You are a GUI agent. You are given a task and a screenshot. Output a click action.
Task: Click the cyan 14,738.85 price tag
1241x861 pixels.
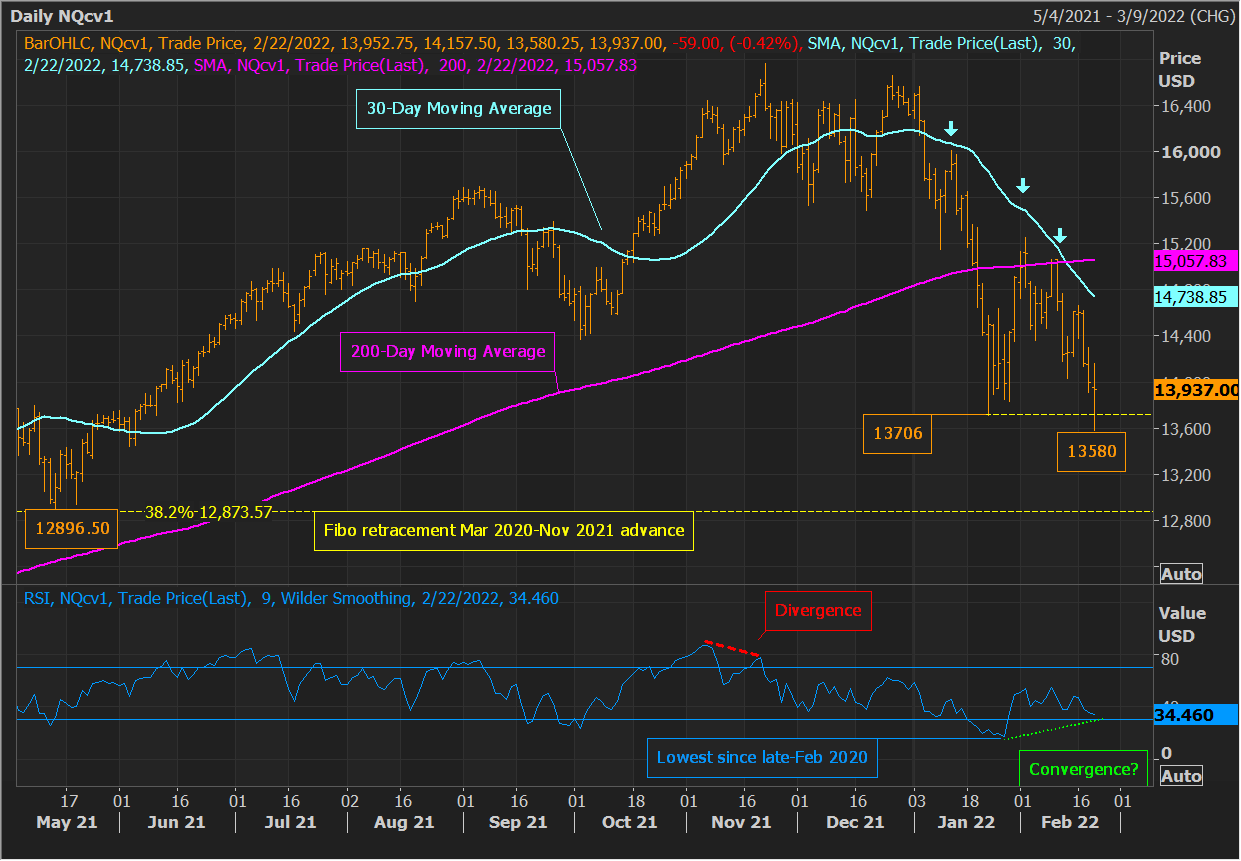1196,297
